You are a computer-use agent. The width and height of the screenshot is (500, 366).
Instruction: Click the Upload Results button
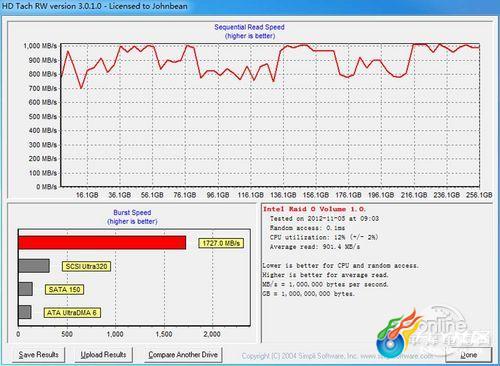[103, 355]
